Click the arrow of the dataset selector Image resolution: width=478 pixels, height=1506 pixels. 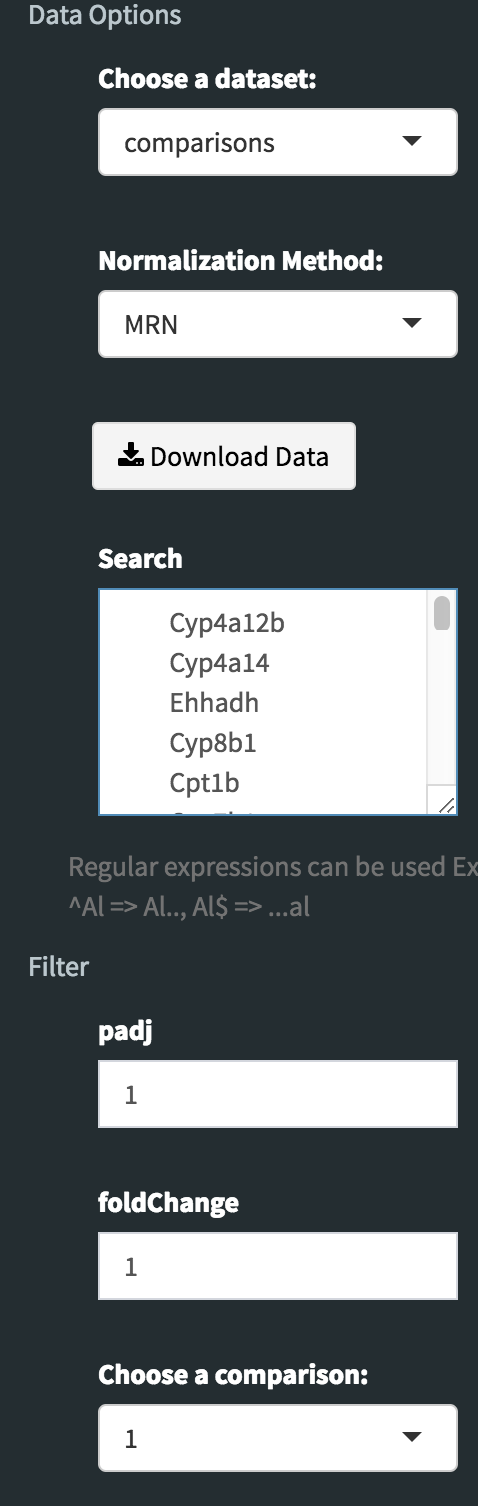tap(411, 141)
